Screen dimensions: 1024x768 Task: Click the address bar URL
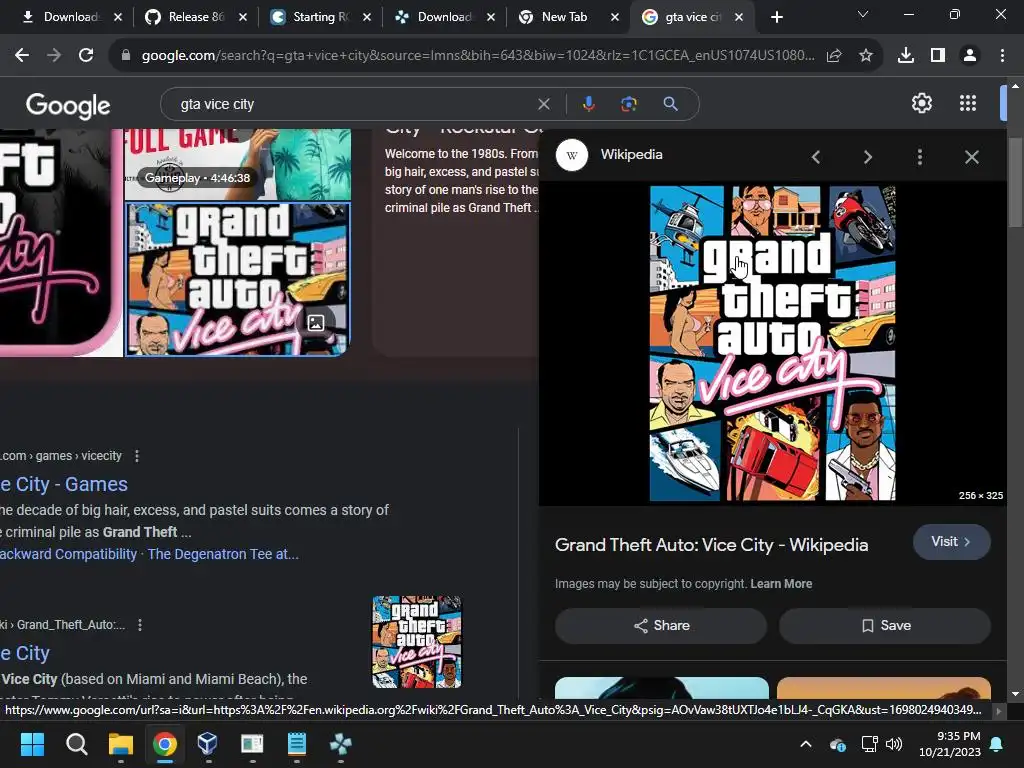point(477,56)
